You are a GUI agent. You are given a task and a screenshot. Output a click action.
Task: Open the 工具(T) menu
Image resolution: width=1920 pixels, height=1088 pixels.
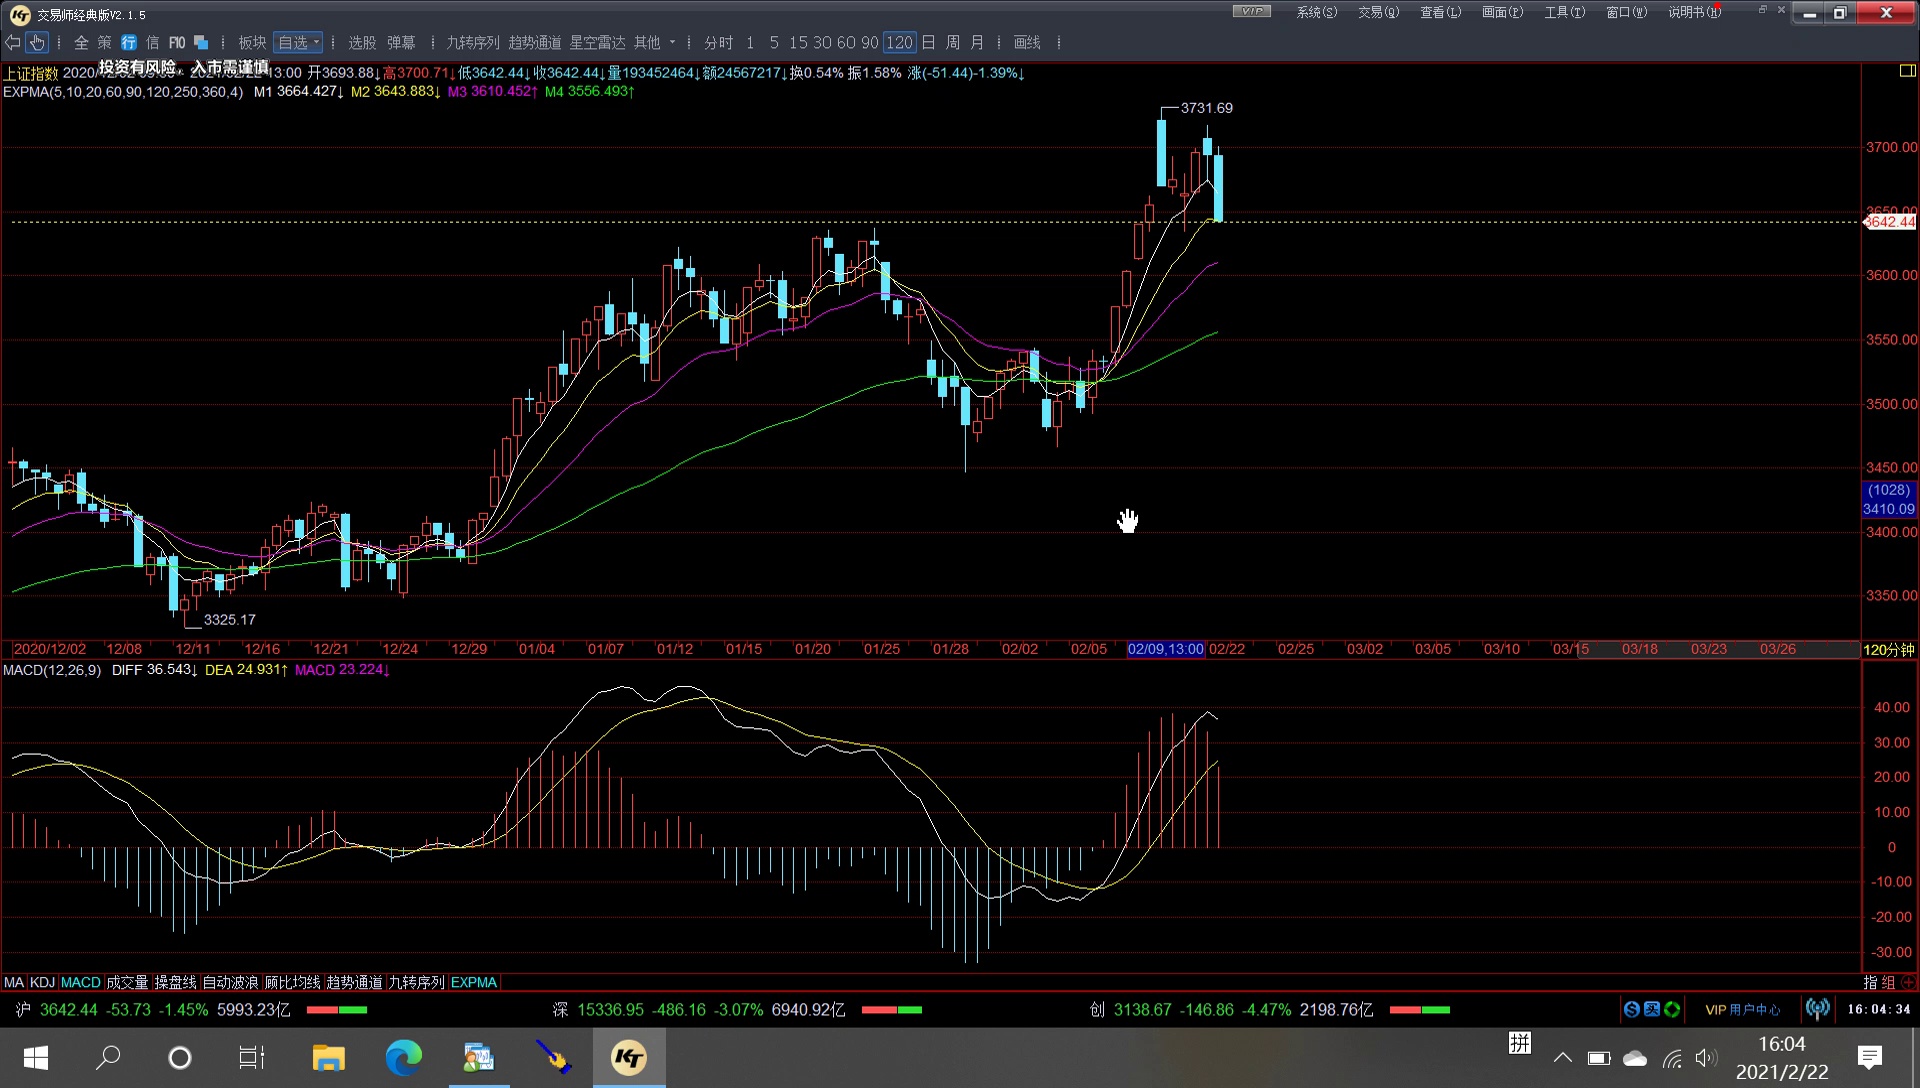pos(1564,12)
